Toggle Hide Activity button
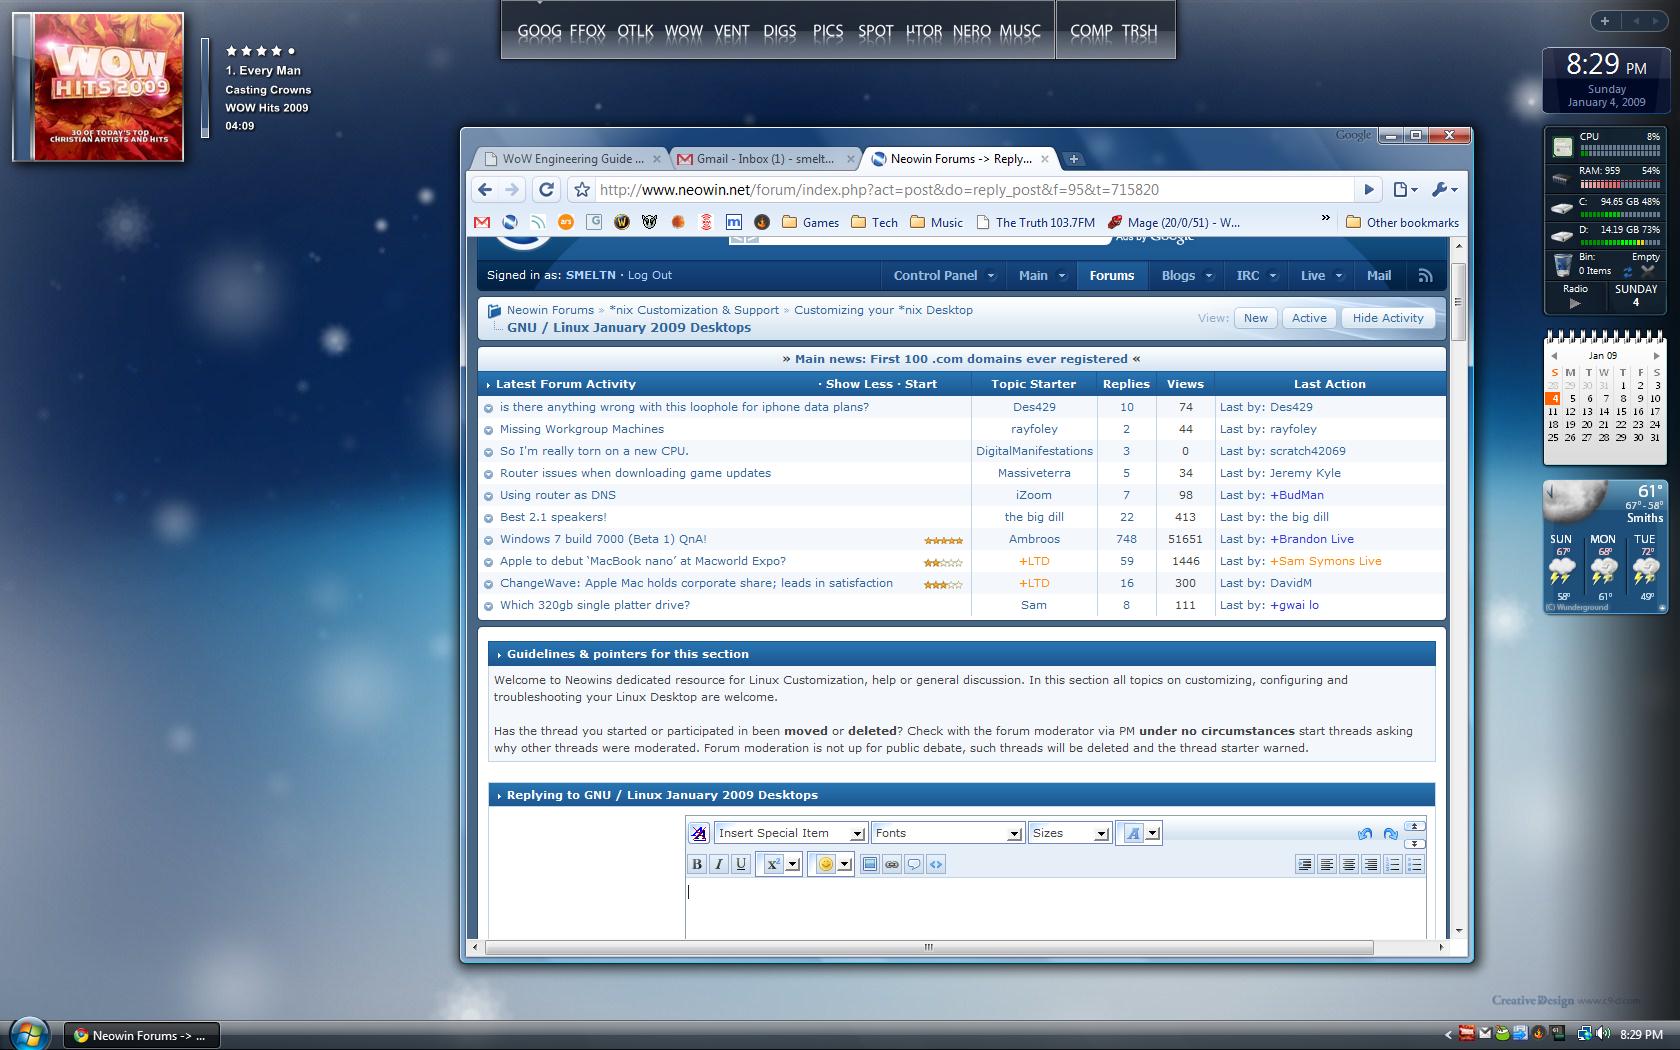The height and width of the screenshot is (1050, 1680). [1387, 318]
